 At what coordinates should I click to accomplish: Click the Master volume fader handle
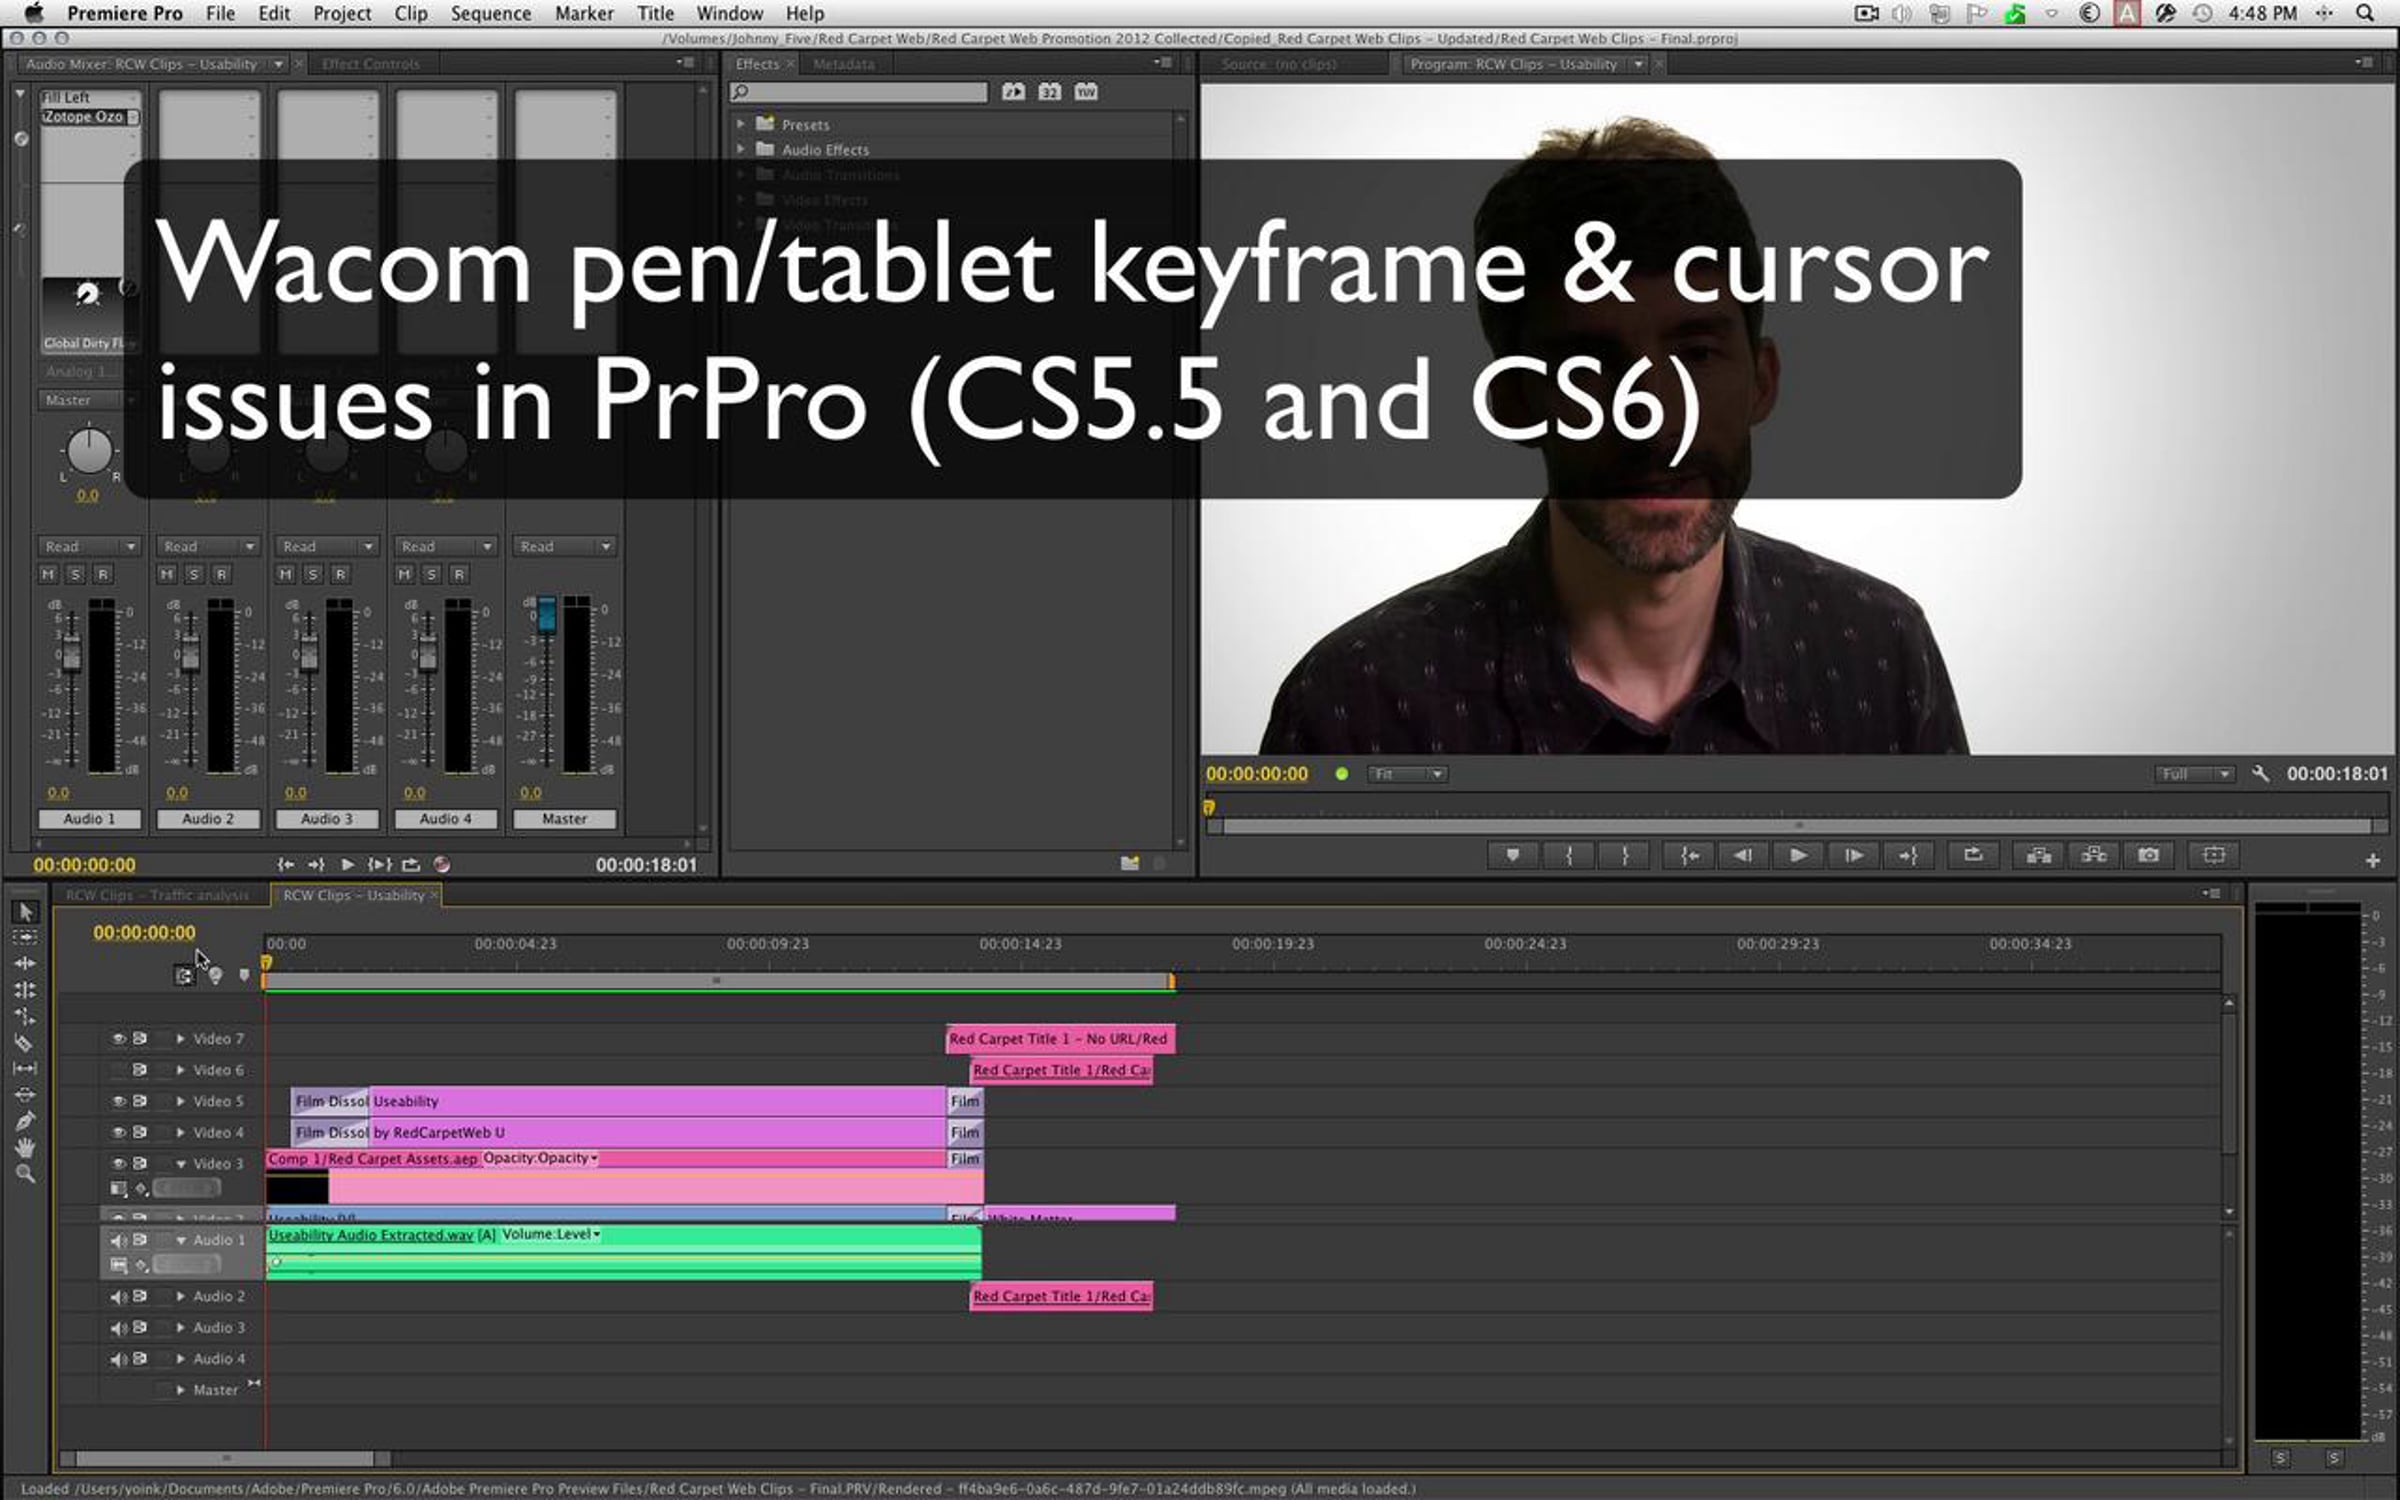pos(547,613)
